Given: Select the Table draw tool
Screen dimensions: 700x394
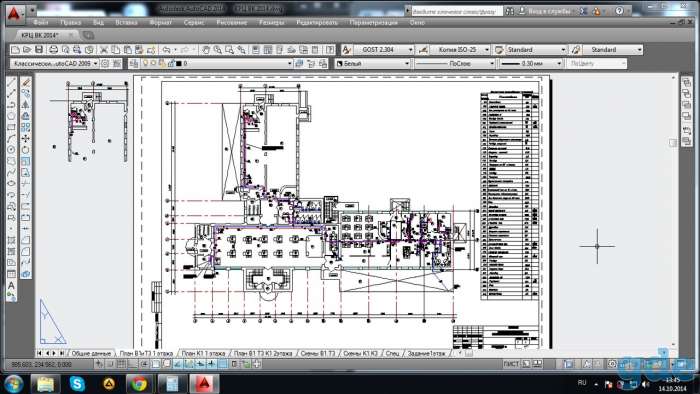Looking at the screenshot, I should point(12,274).
